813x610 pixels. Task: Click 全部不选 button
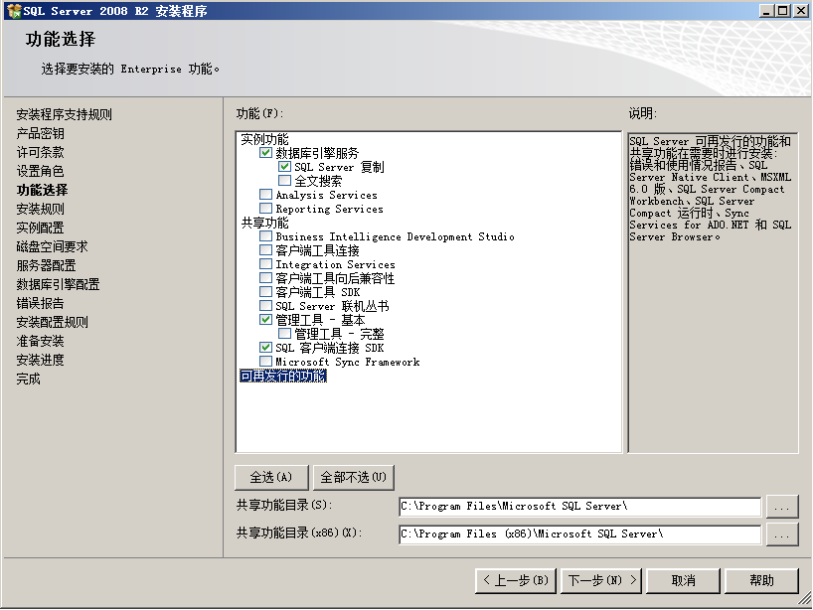pos(352,477)
